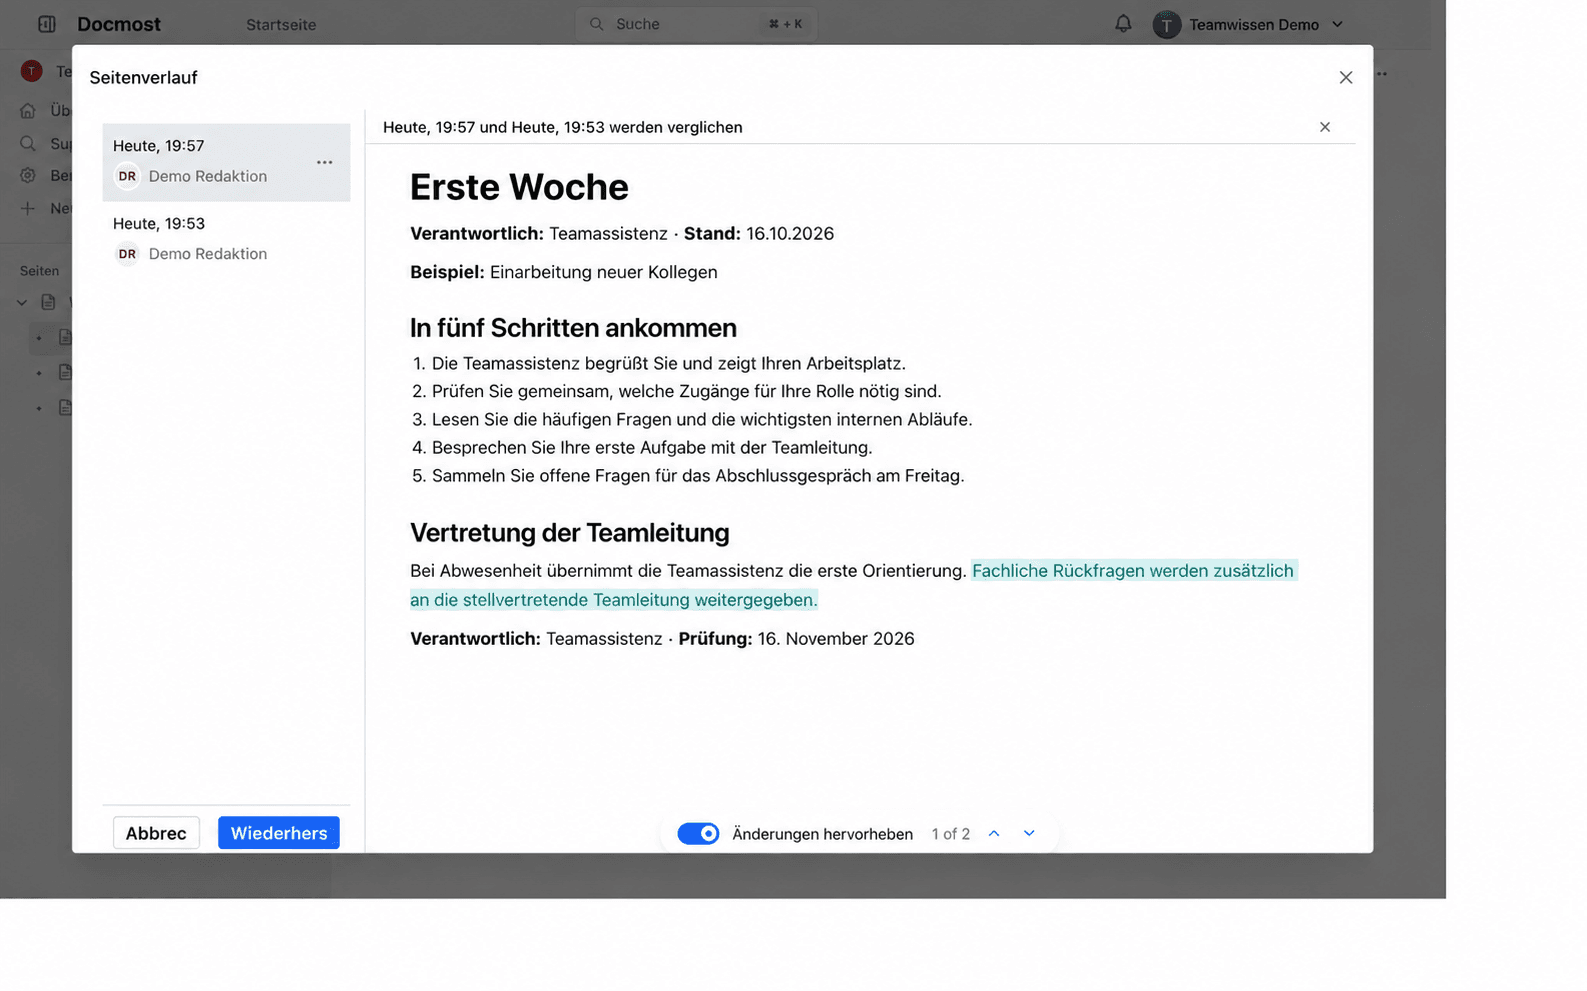The image size is (1587, 991).
Task: Click the highlighted text "Fachliche Rückfragen werden zusätzlich"
Action: click(1133, 571)
